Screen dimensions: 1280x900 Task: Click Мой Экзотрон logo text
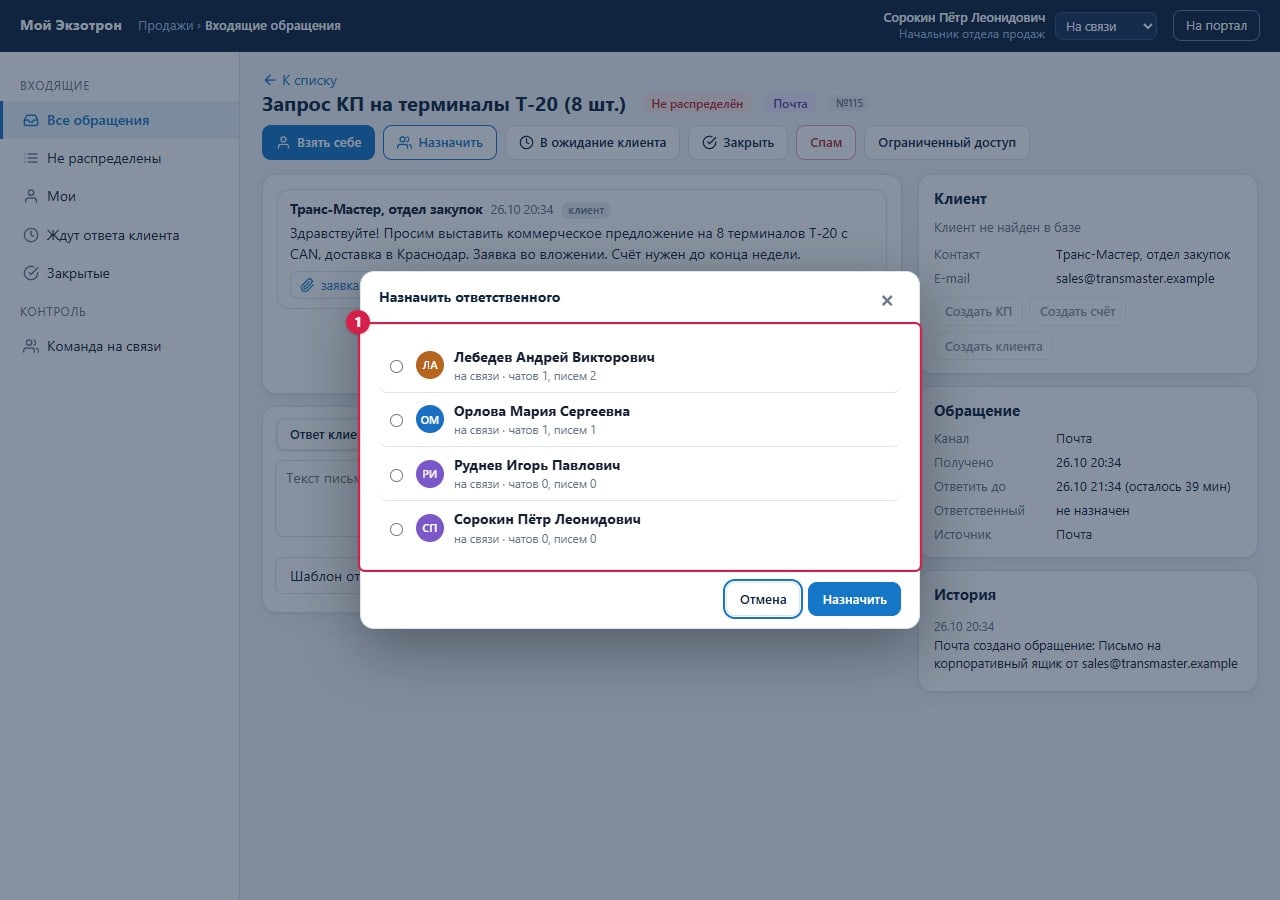pyautogui.click(x=71, y=26)
